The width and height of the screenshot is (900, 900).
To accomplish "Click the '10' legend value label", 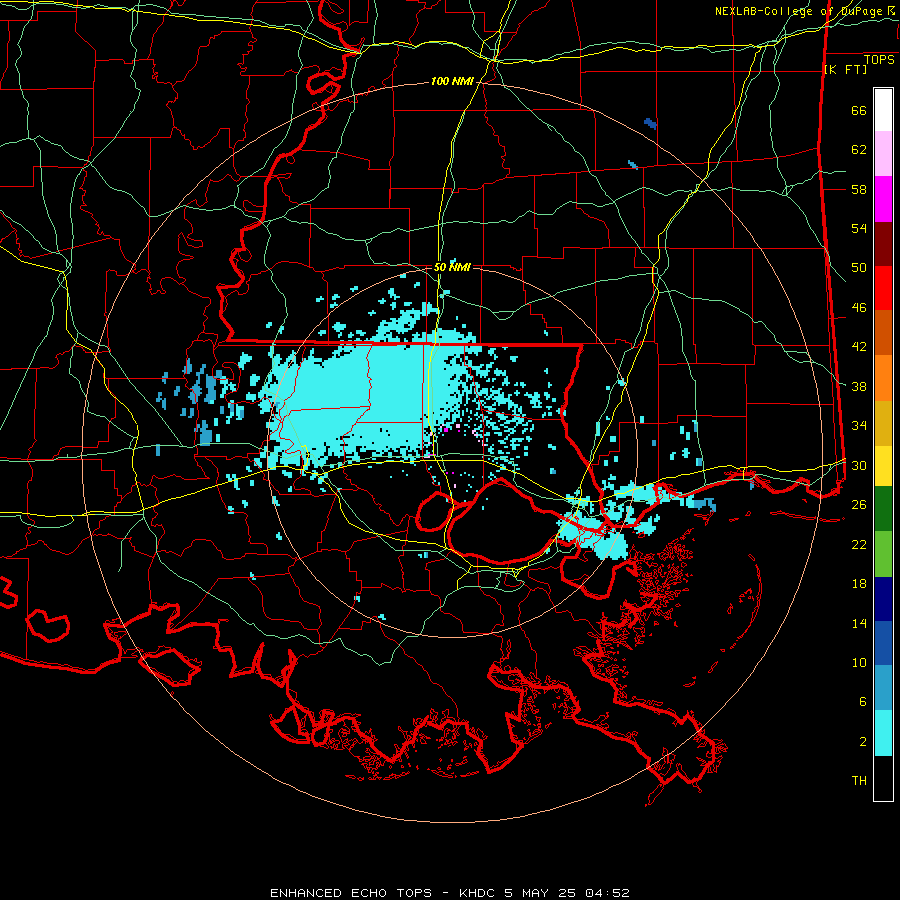I will click(859, 663).
